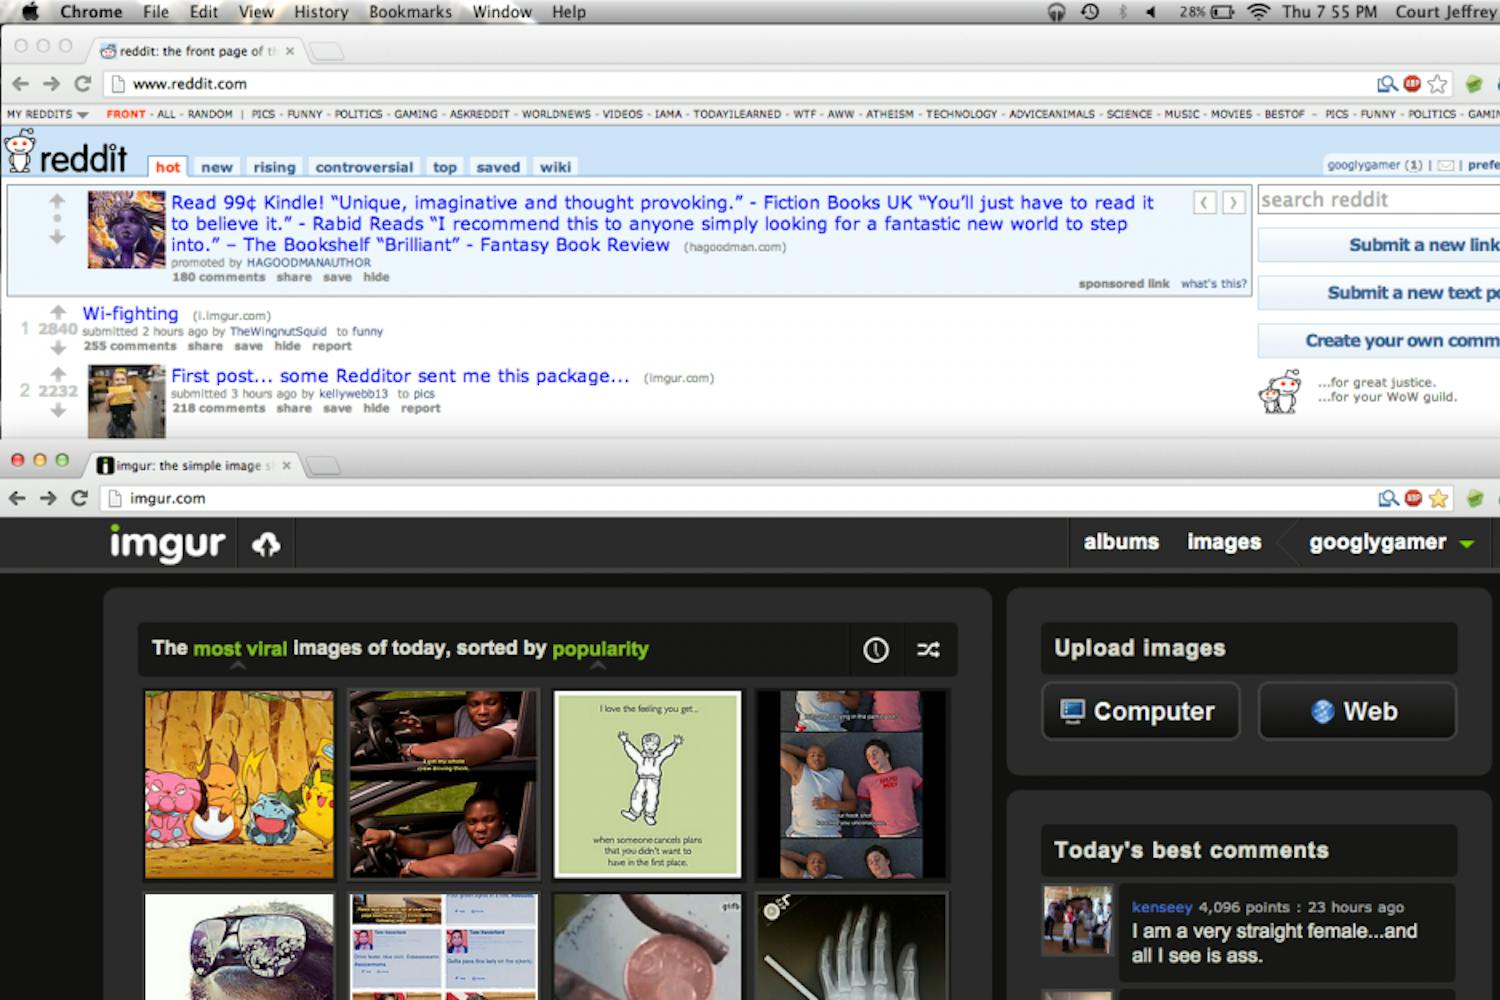The width and height of the screenshot is (1500, 1000).
Task: Downvote the "First post" pics submission
Action: click(x=57, y=408)
